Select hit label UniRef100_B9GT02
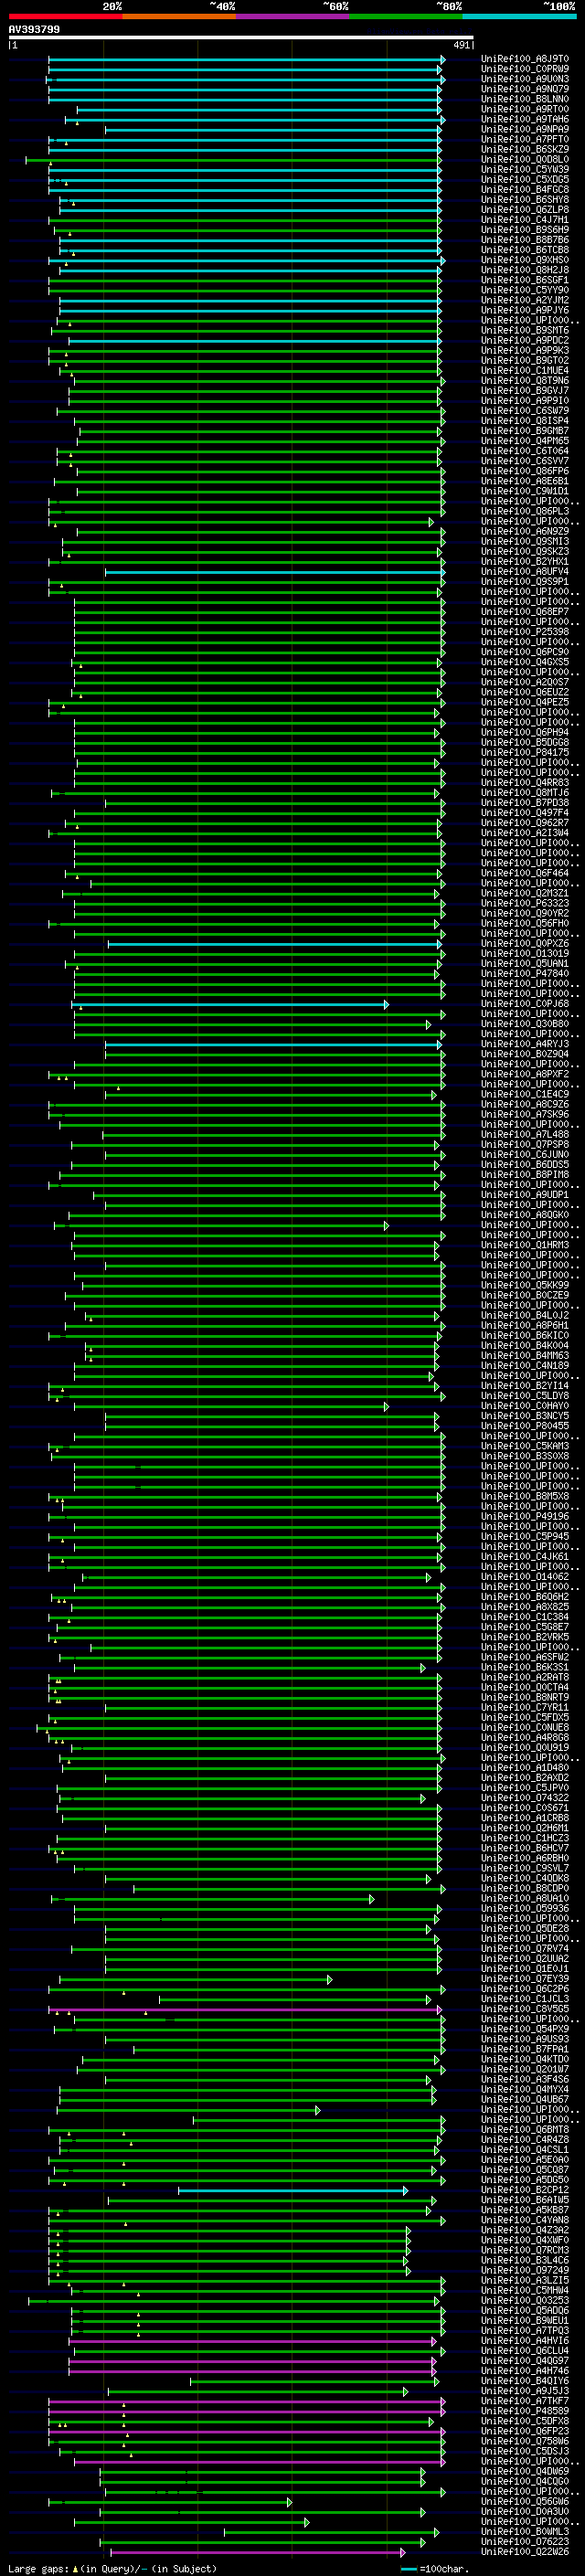 click(x=525, y=360)
